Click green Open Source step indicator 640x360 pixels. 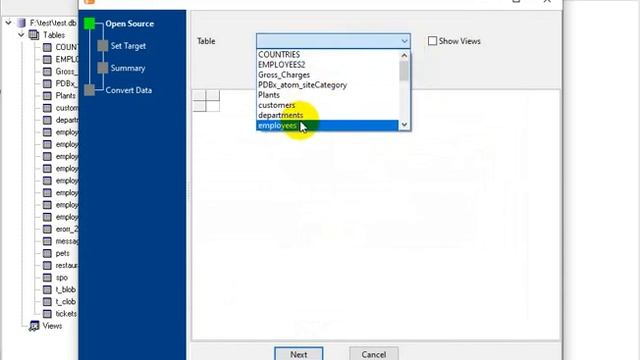(89, 24)
